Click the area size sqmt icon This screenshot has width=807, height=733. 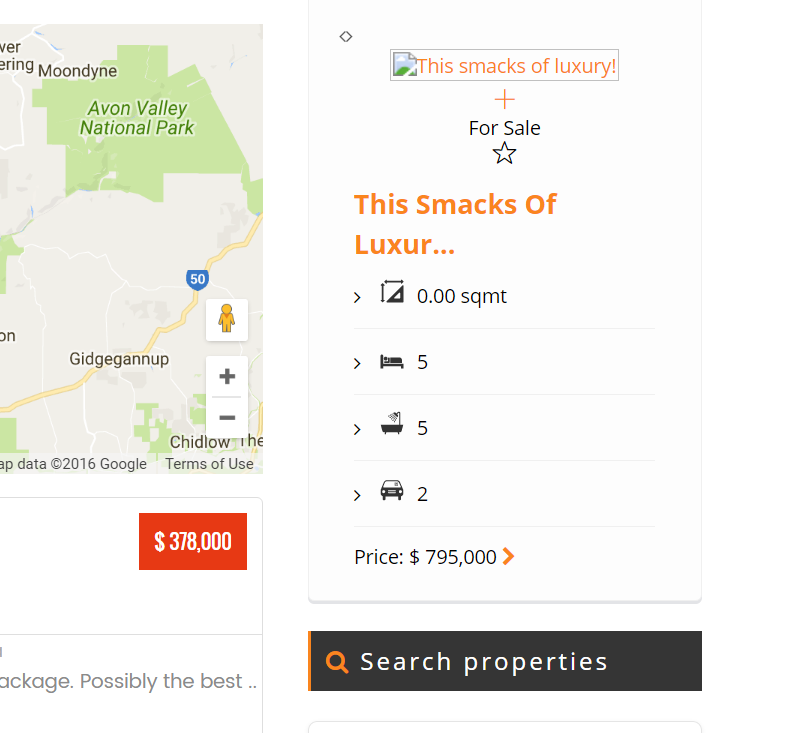[x=392, y=293]
